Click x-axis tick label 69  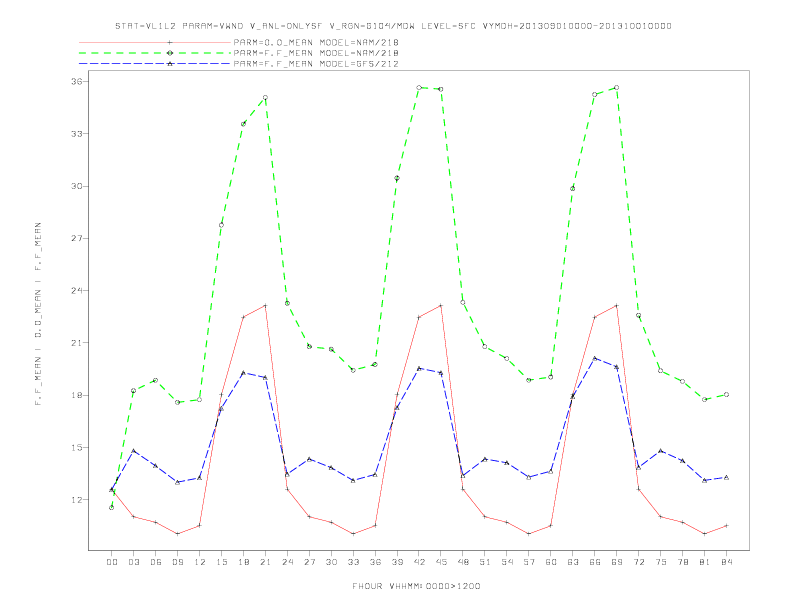pos(617,562)
